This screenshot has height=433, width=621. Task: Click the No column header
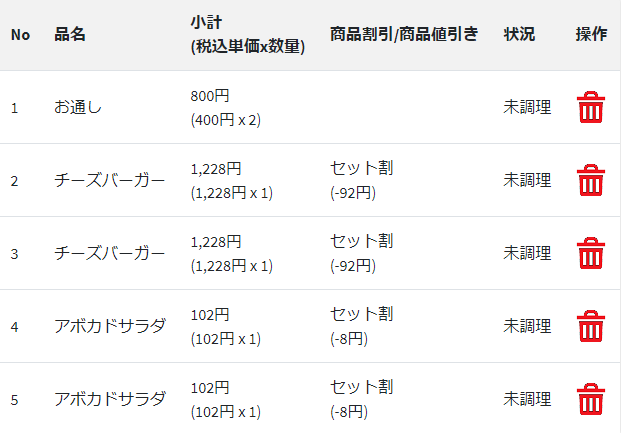point(20,35)
